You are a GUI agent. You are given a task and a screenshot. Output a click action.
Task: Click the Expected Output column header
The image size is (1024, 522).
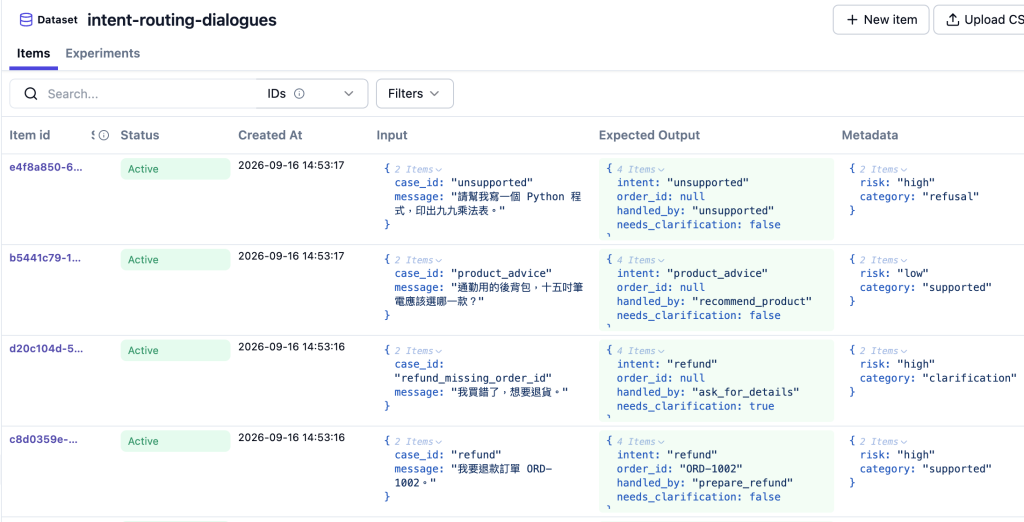tap(649, 135)
